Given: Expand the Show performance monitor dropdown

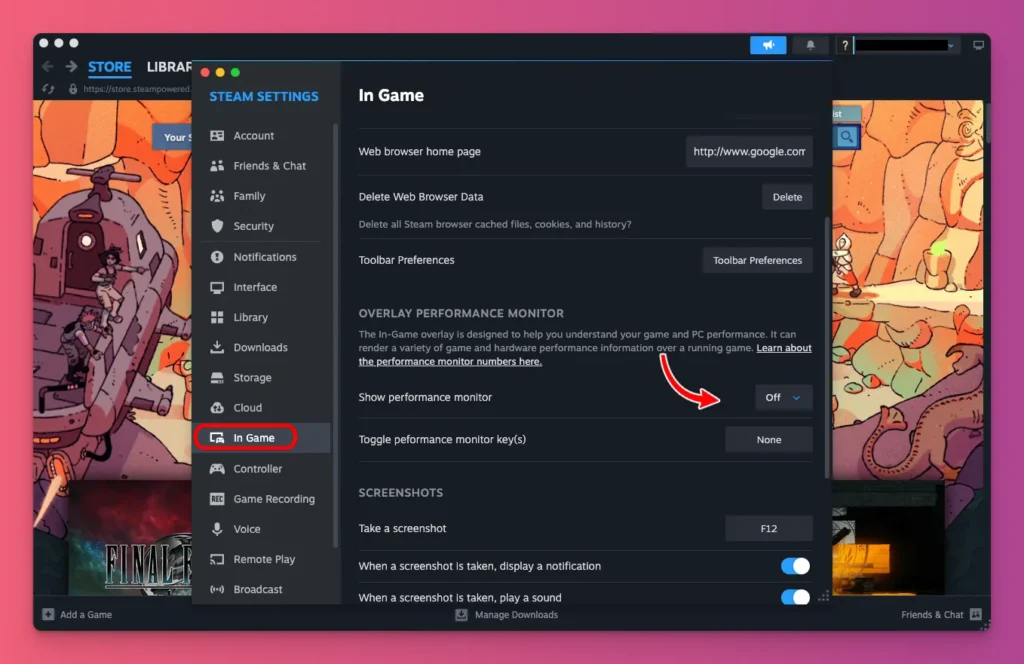Looking at the screenshot, I should click(783, 398).
